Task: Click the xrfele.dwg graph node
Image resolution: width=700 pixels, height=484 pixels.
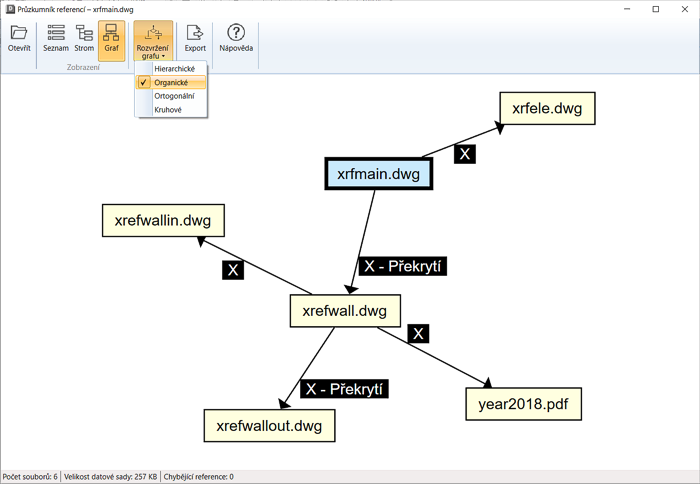Action: 547,107
